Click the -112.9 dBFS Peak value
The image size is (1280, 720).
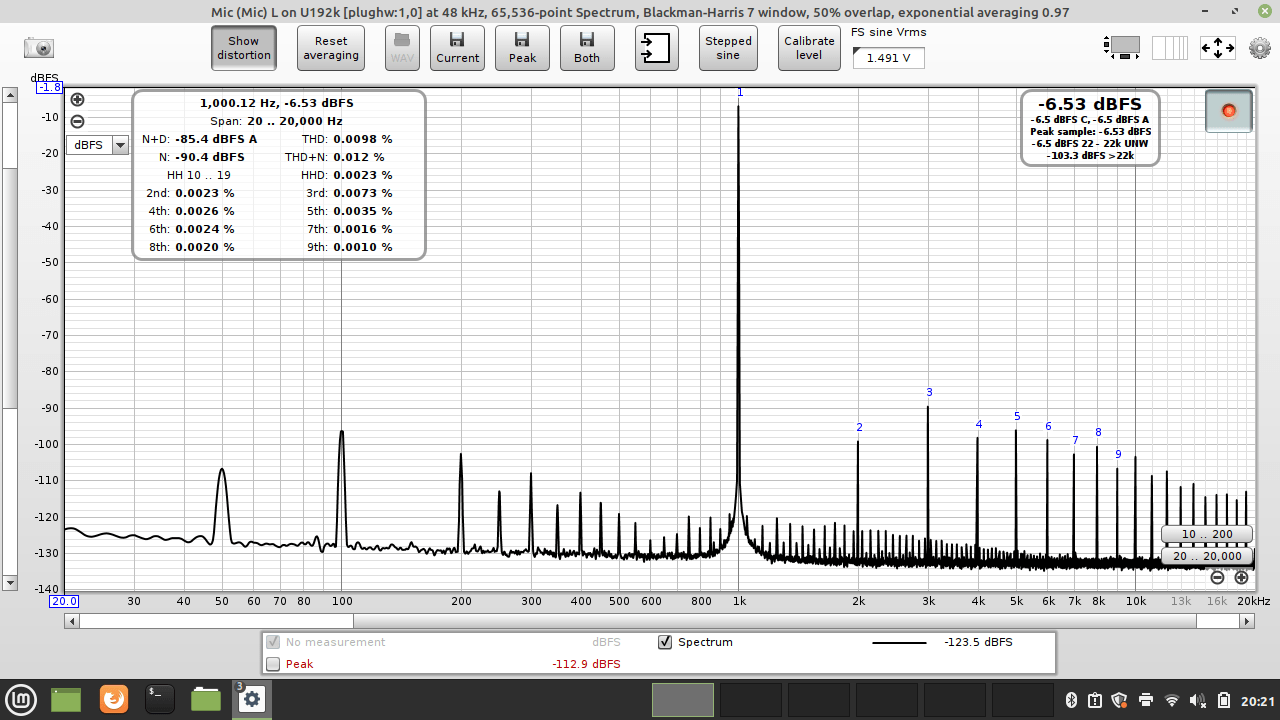(586, 664)
